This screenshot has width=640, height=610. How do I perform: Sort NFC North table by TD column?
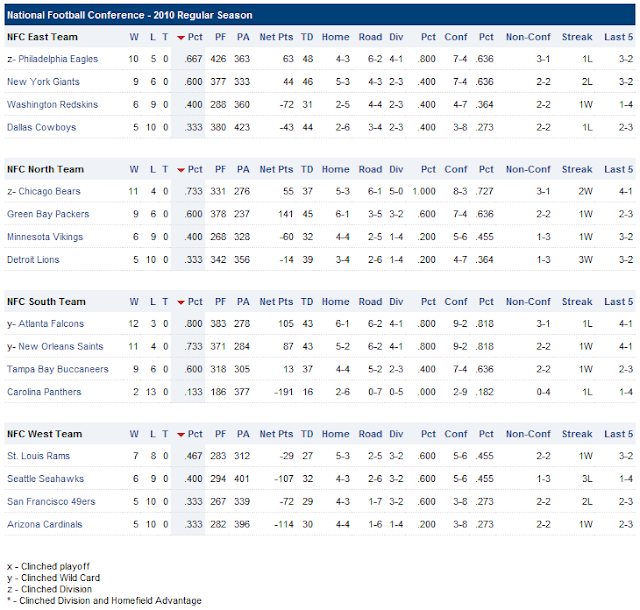pyautogui.click(x=307, y=169)
